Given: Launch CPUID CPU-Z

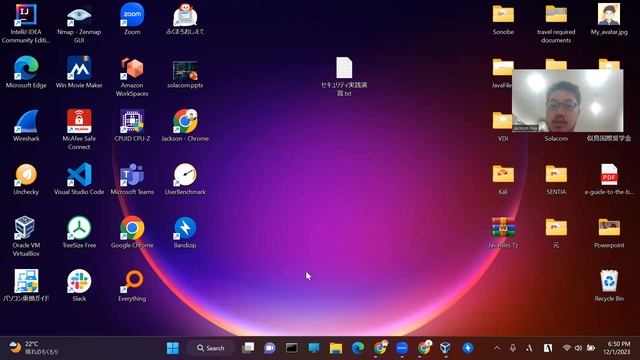Looking at the screenshot, I should click(132, 121).
